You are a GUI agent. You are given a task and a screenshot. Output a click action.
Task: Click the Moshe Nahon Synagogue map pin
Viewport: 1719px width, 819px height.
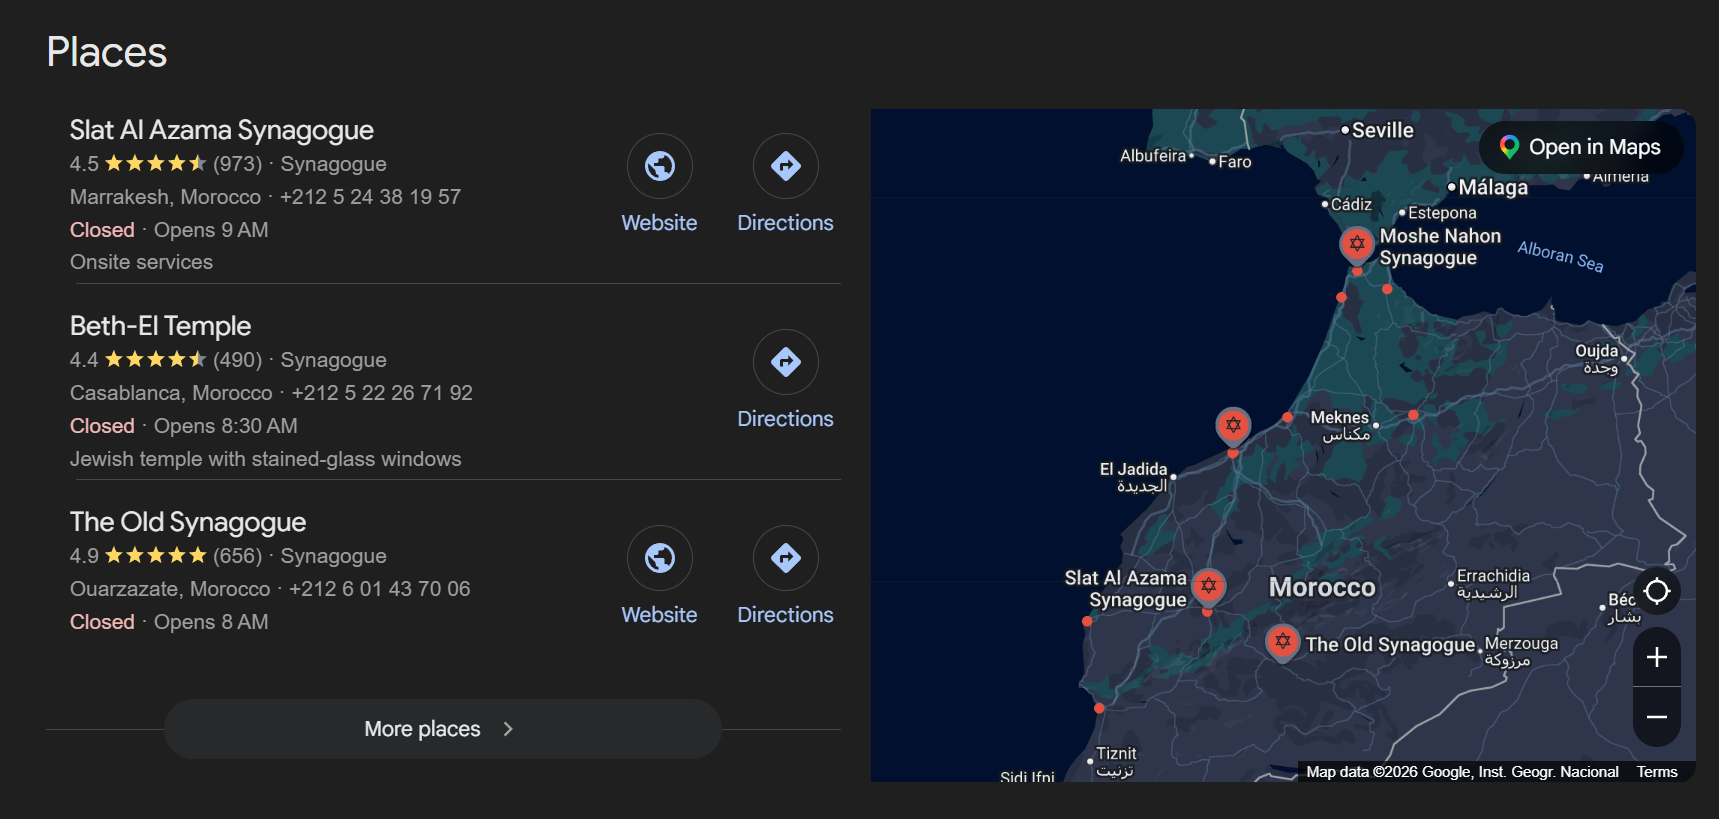click(x=1356, y=244)
